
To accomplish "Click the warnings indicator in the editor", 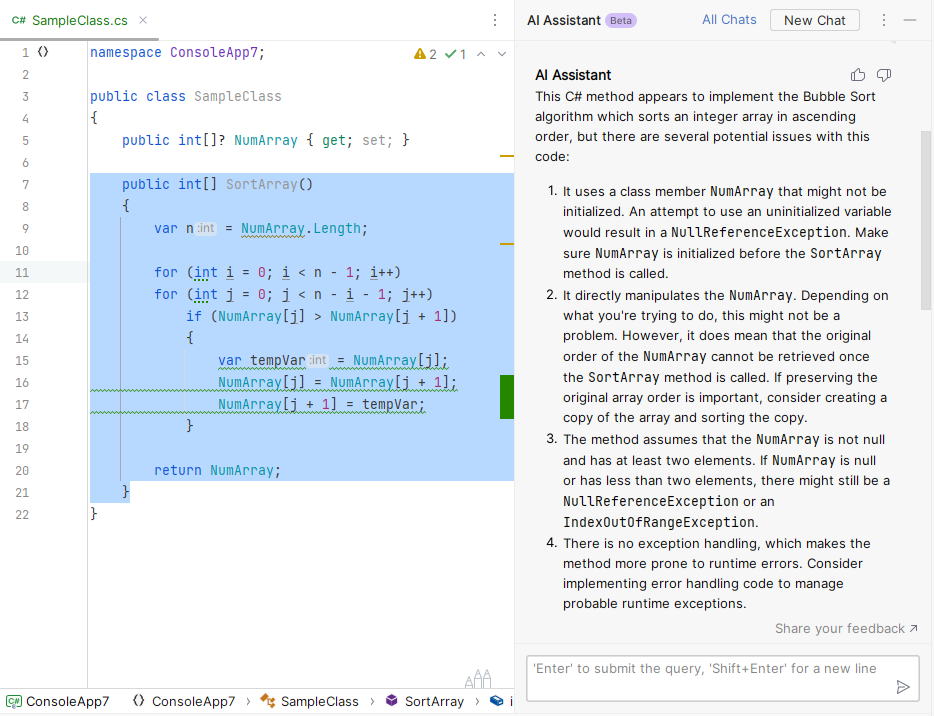I will click(422, 54).
